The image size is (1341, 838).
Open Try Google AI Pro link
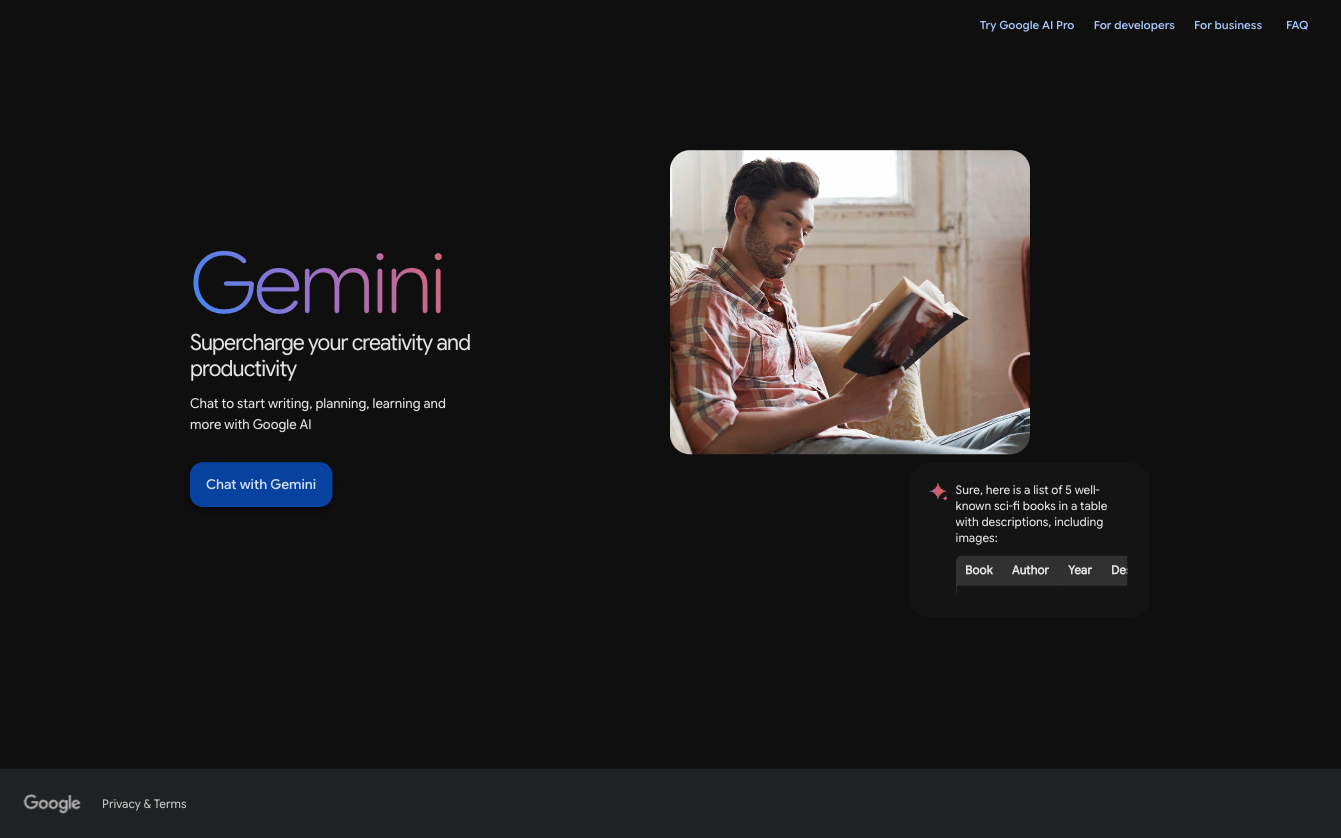point(1027,25)
